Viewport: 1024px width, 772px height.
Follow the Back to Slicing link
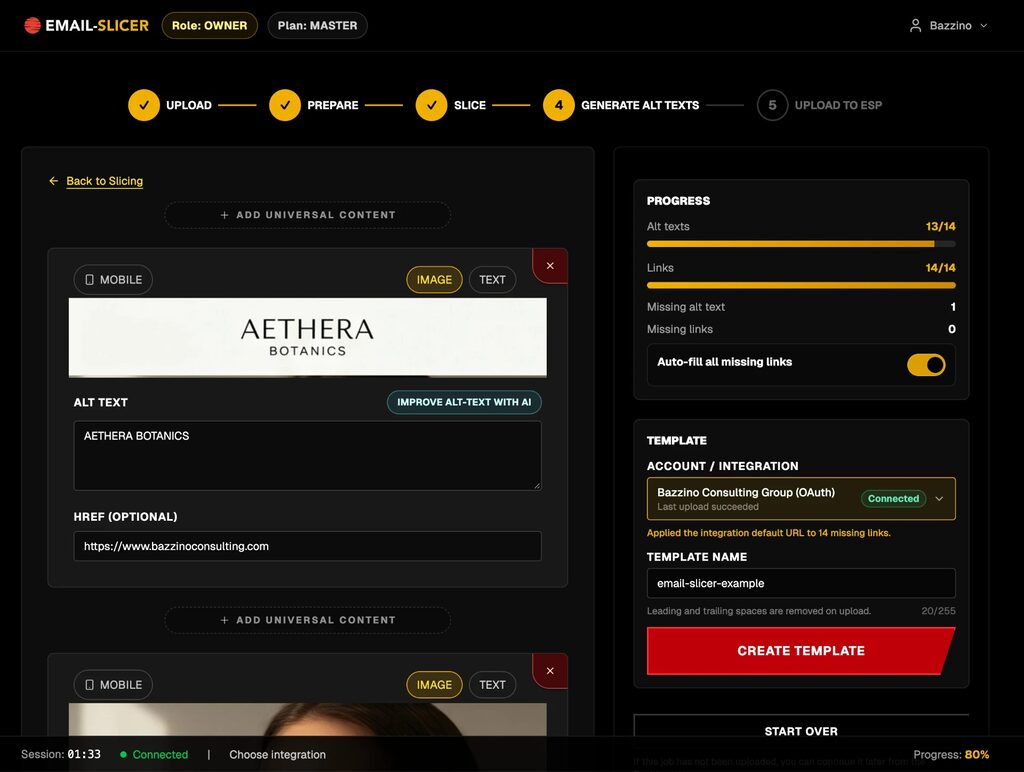(104, 181)
